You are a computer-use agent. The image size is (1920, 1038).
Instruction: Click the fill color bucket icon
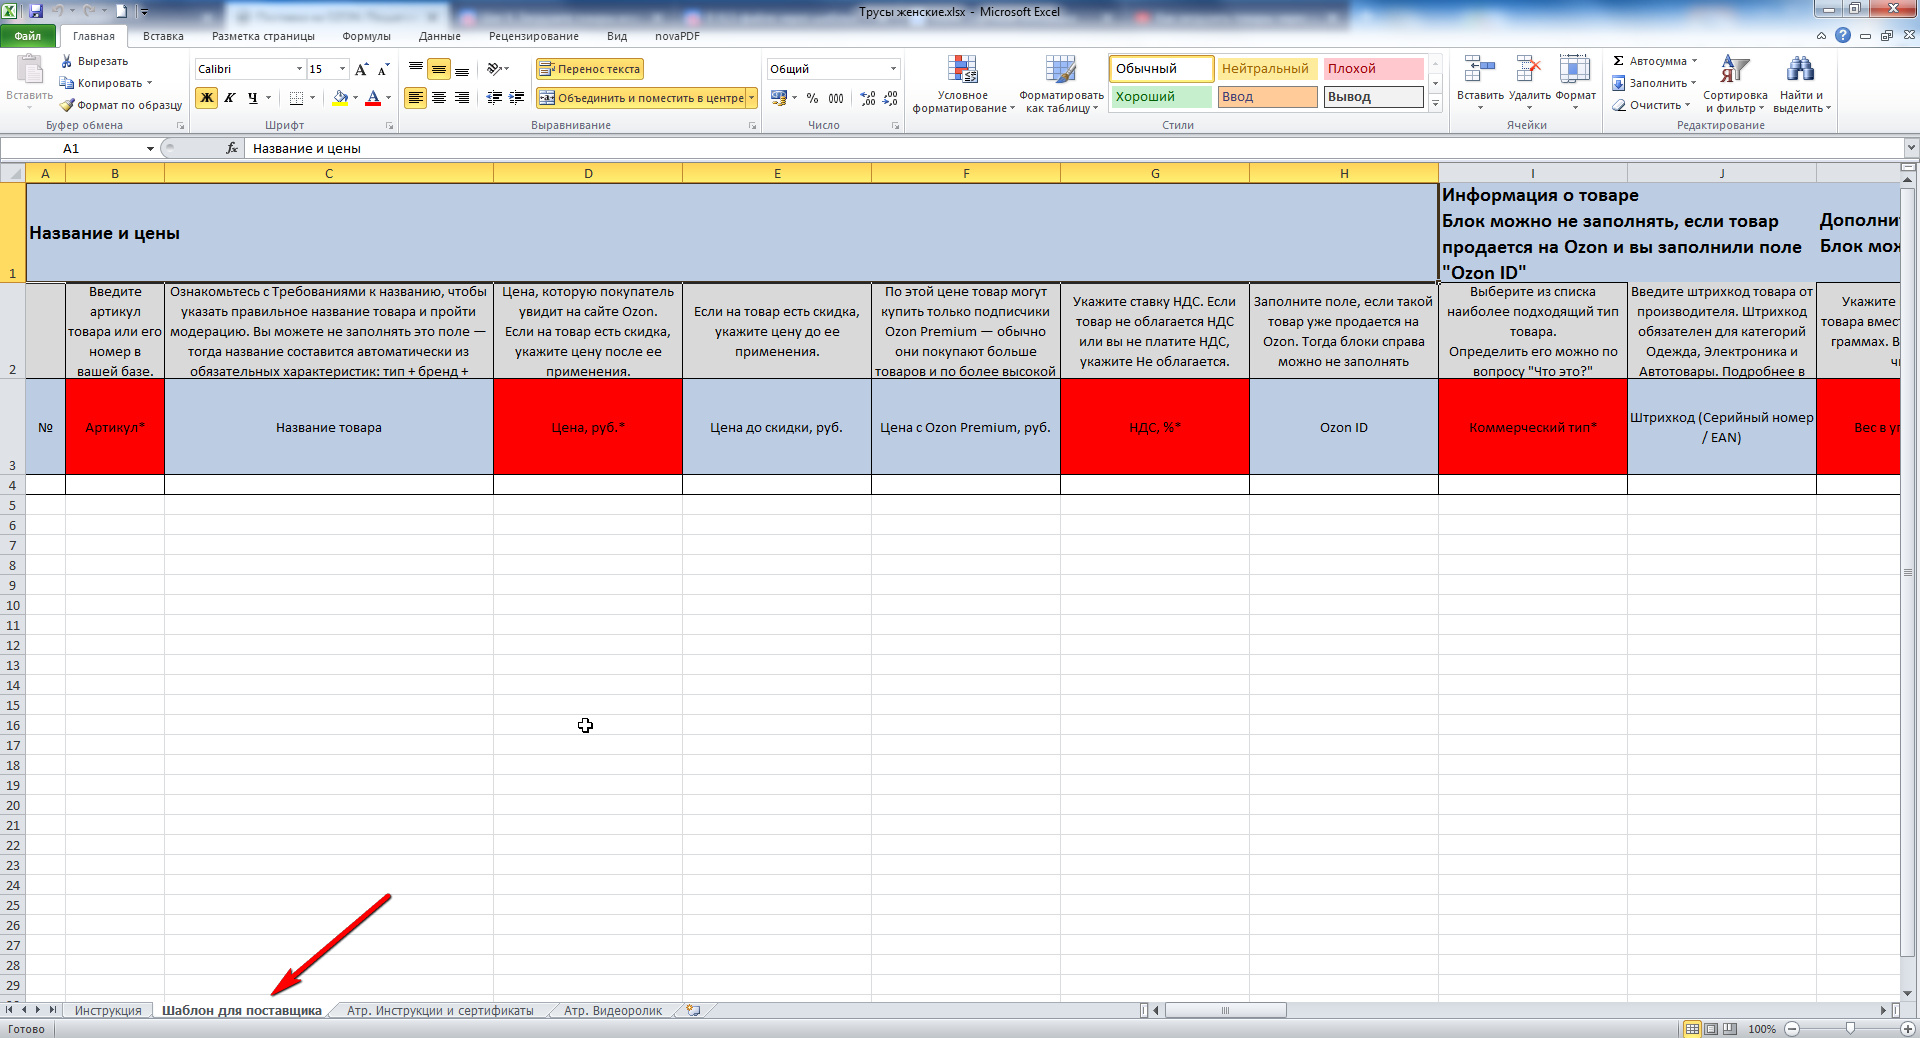(340, 97)
